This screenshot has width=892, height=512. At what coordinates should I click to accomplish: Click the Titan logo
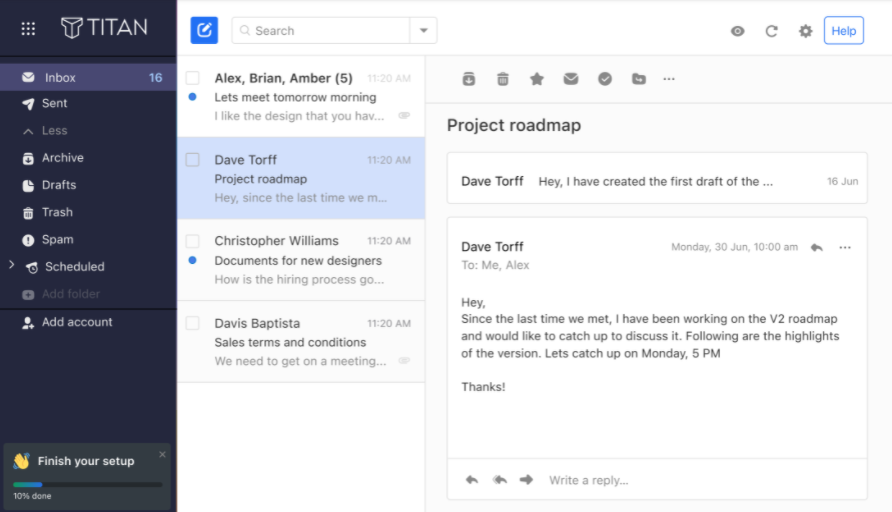[104, 27]
